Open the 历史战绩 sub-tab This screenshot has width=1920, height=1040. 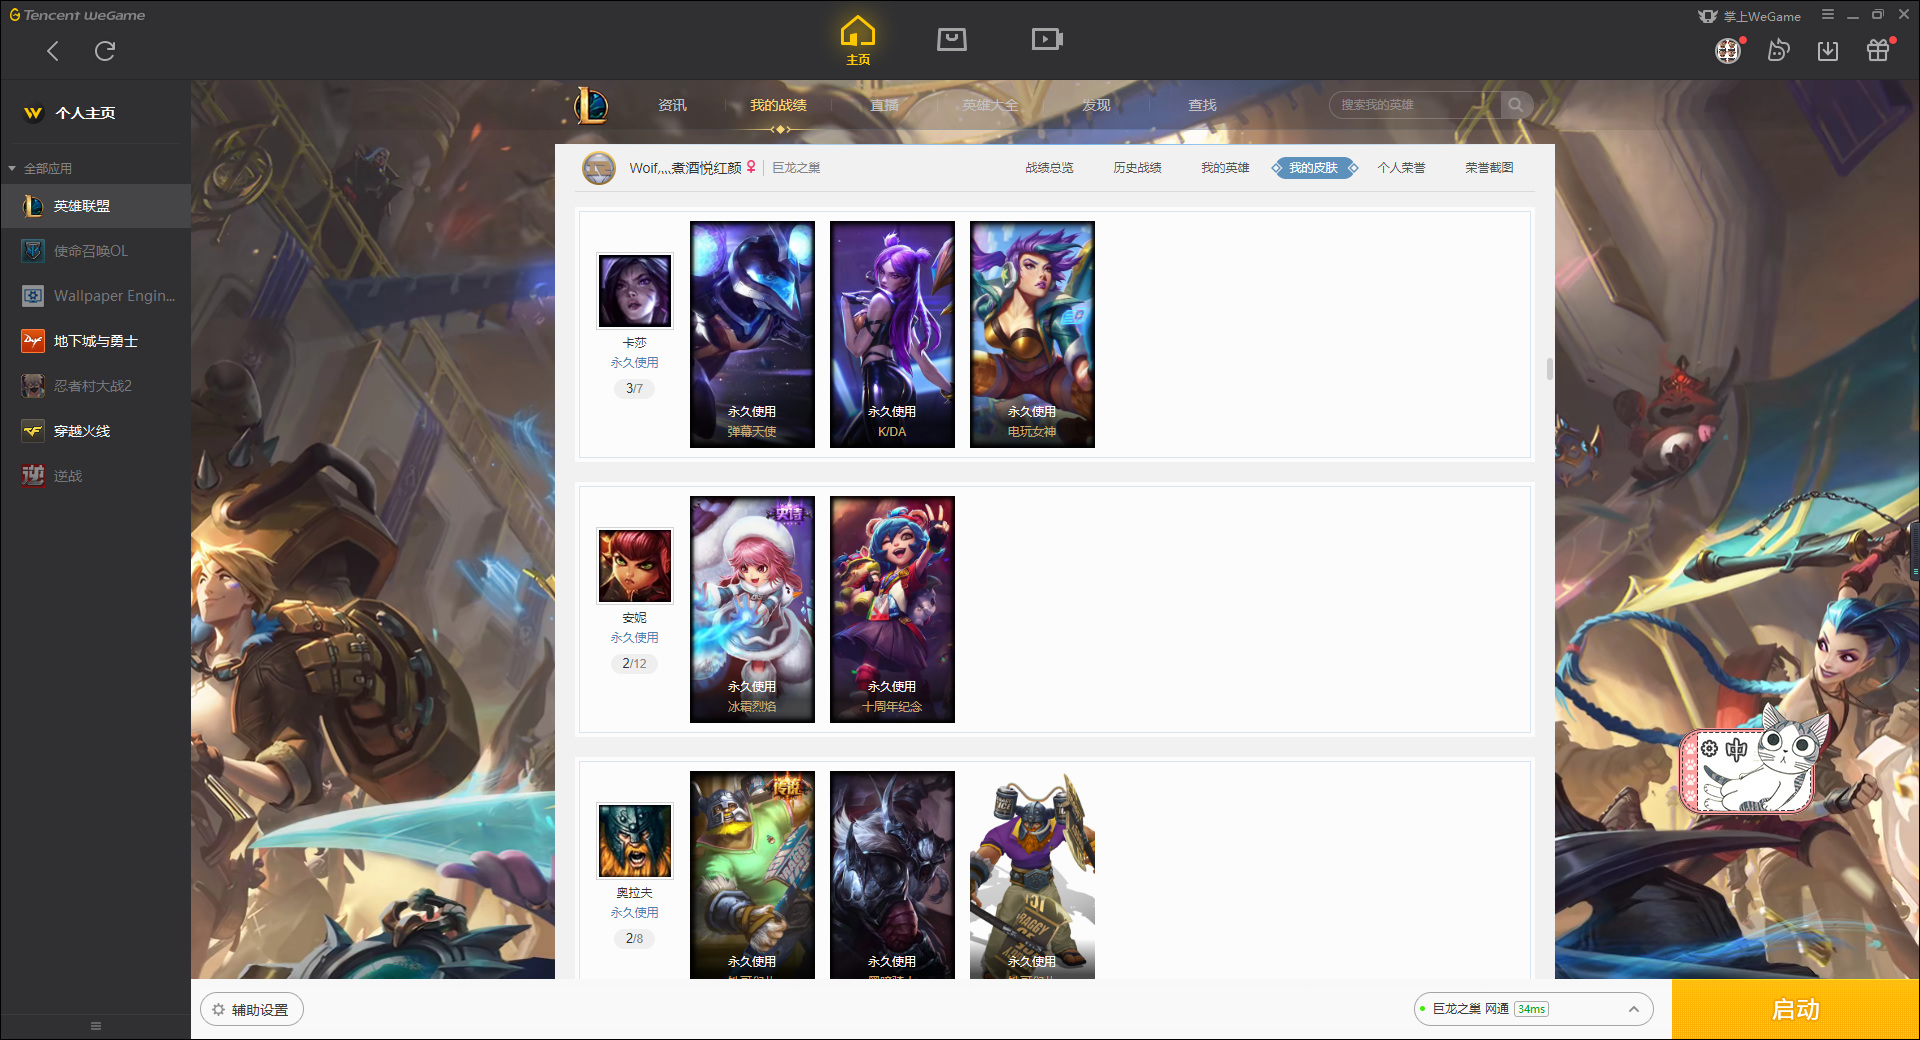[x=1137, y=168]
